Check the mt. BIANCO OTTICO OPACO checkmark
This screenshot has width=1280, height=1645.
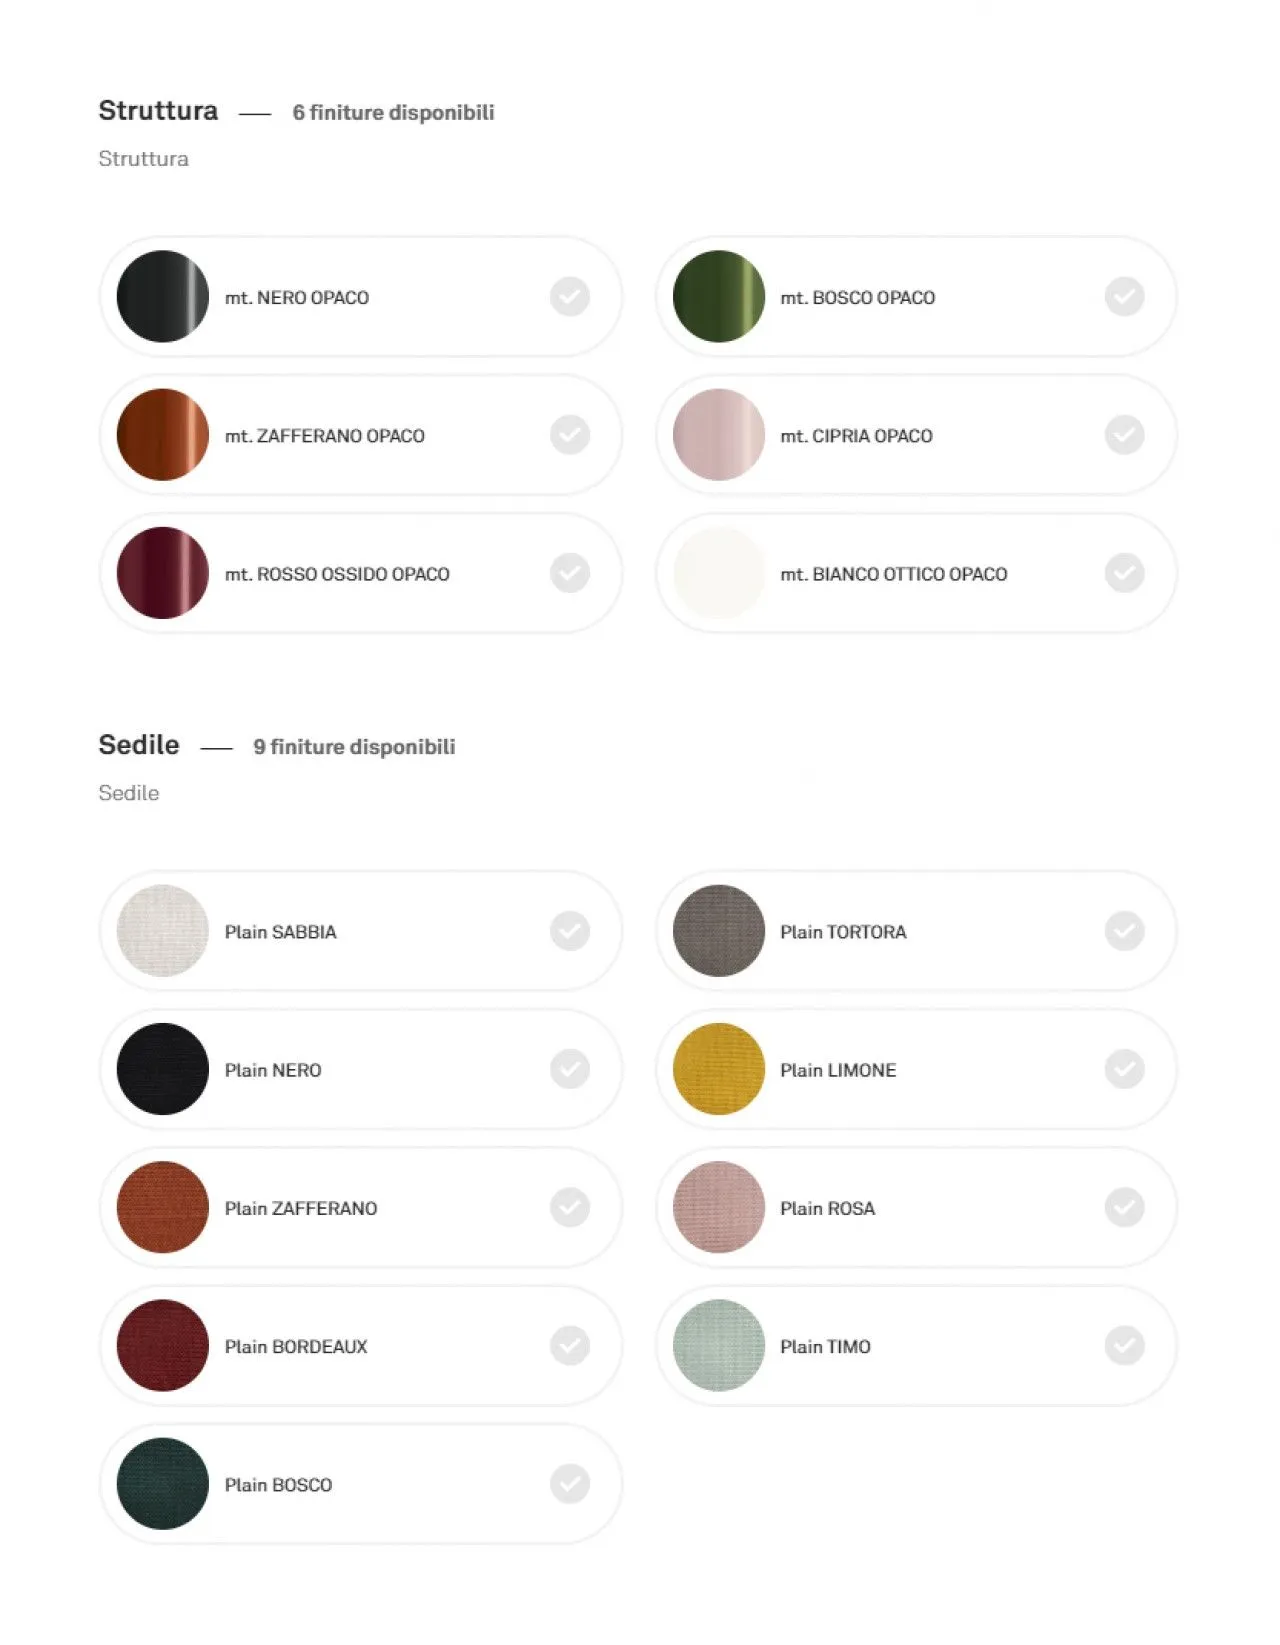1125,573
